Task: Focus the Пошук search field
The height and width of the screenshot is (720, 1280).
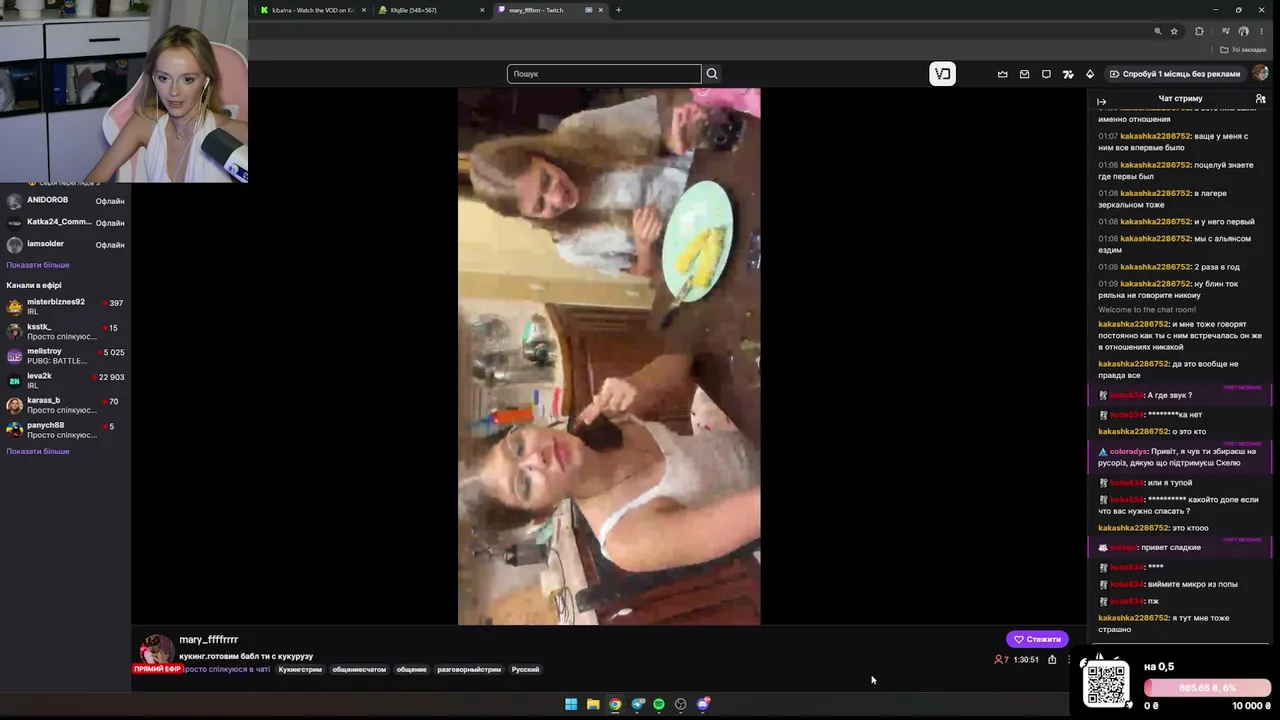Action: pos(604,74)
